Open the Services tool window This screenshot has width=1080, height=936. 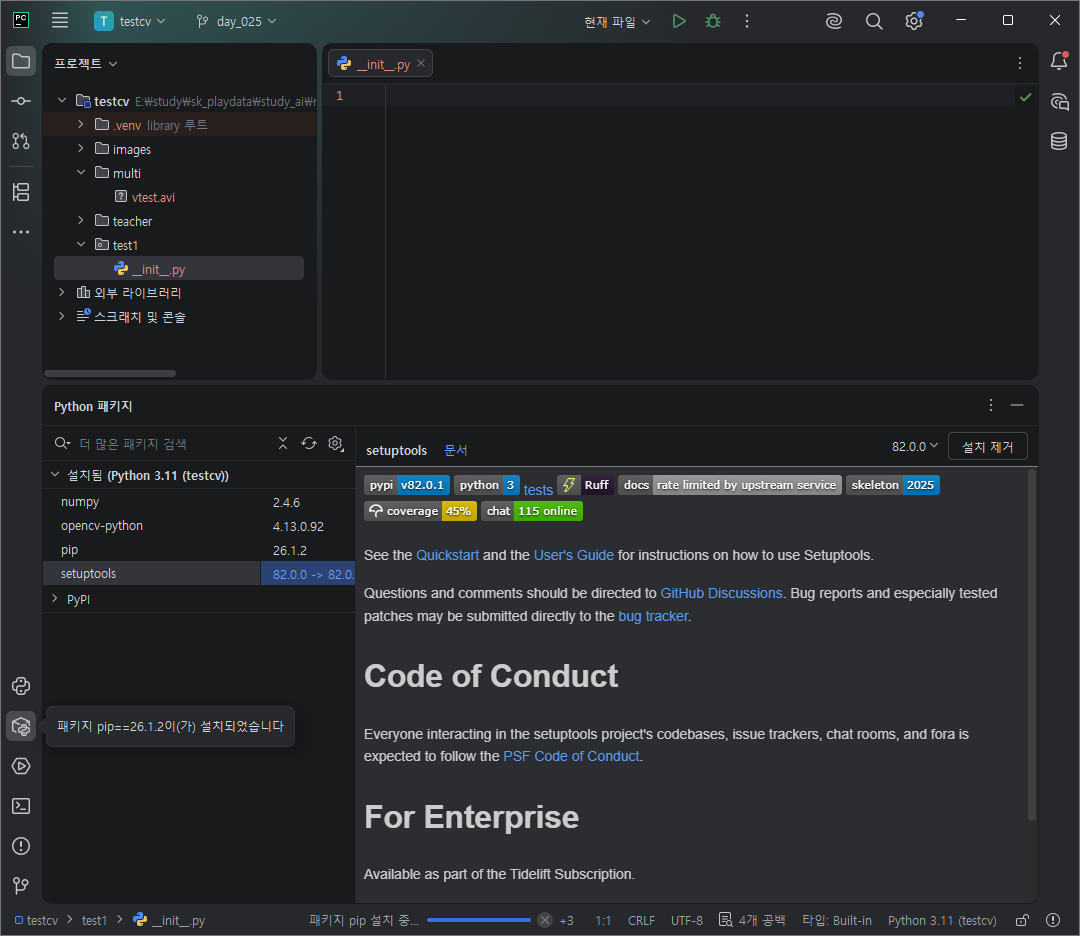point(21,766)
